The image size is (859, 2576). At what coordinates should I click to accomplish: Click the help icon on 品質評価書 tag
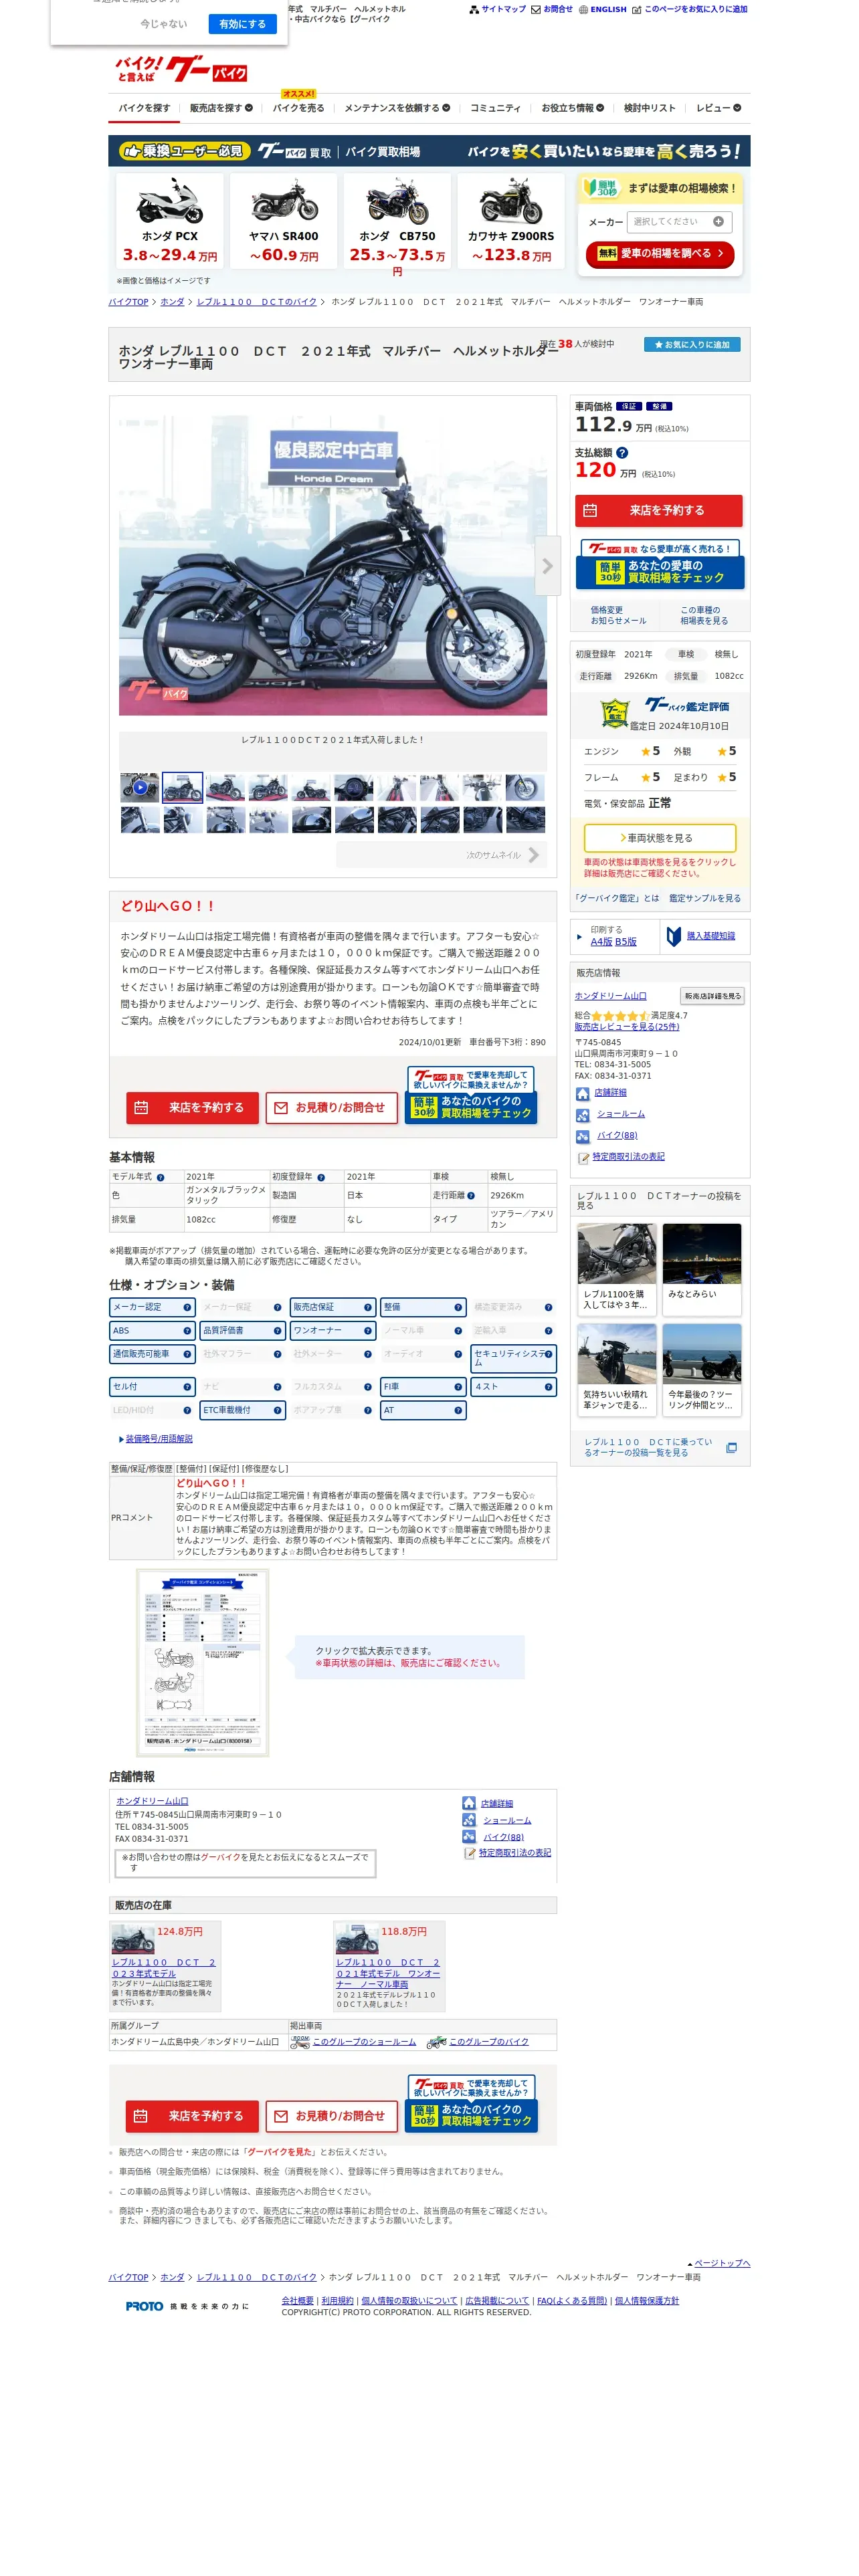click(277, 1331)
